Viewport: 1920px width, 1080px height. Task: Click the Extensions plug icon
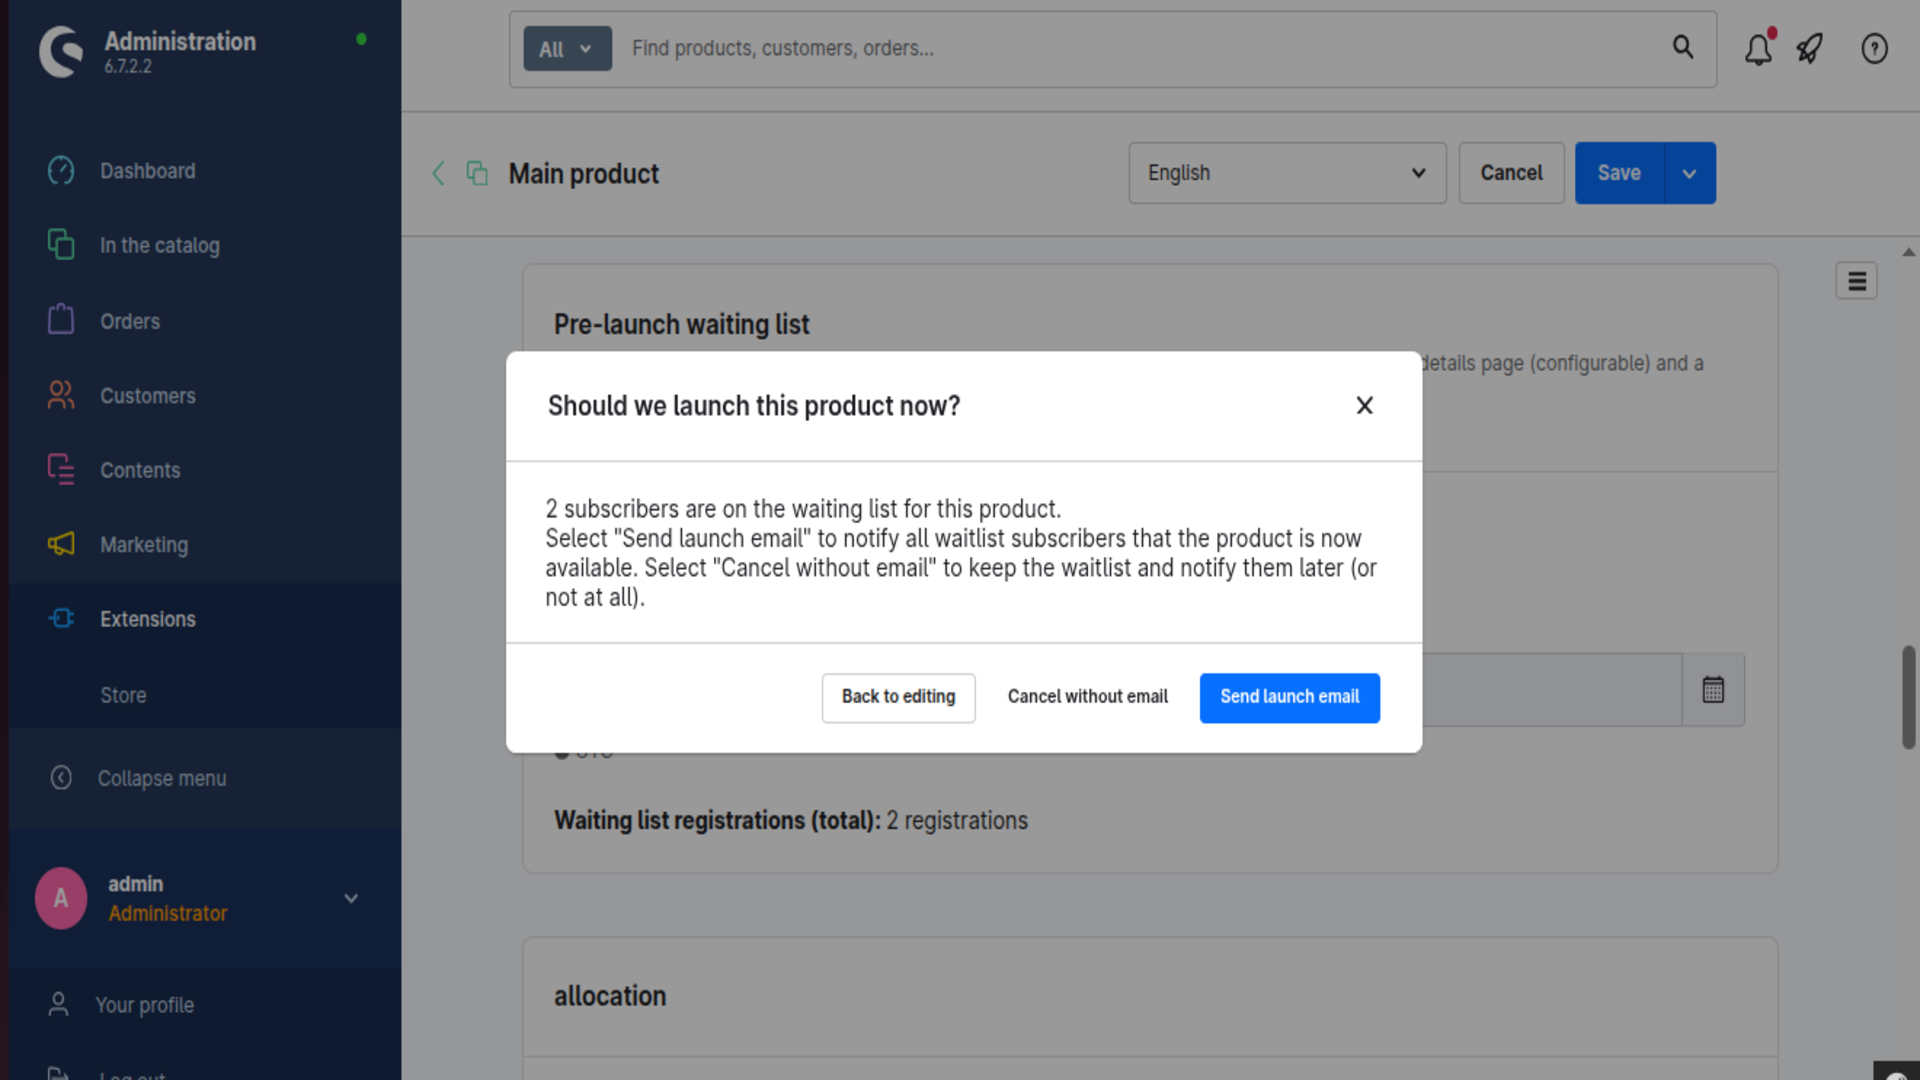pyautogui.click(x=61, y=619)
